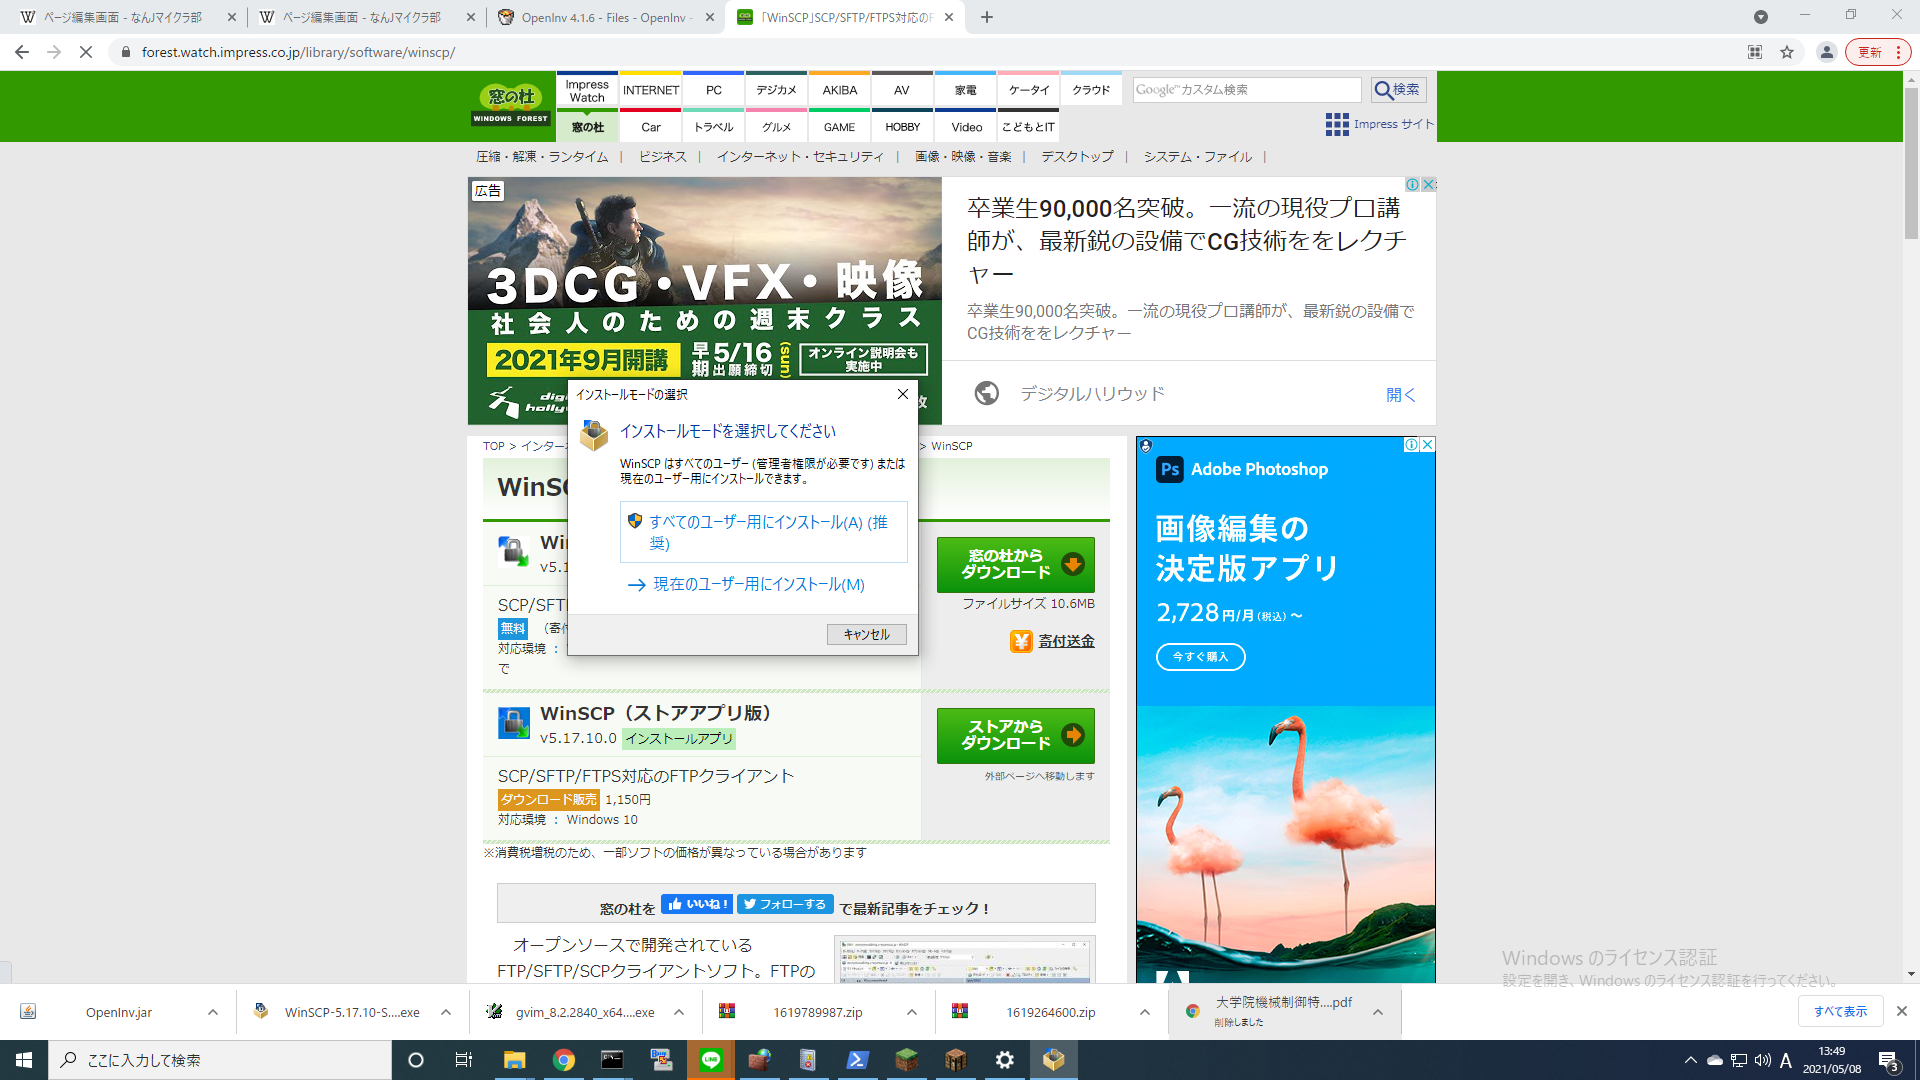Close the downloads bar
The image size is (1920, 1080).
(x=1902, y=1011)
